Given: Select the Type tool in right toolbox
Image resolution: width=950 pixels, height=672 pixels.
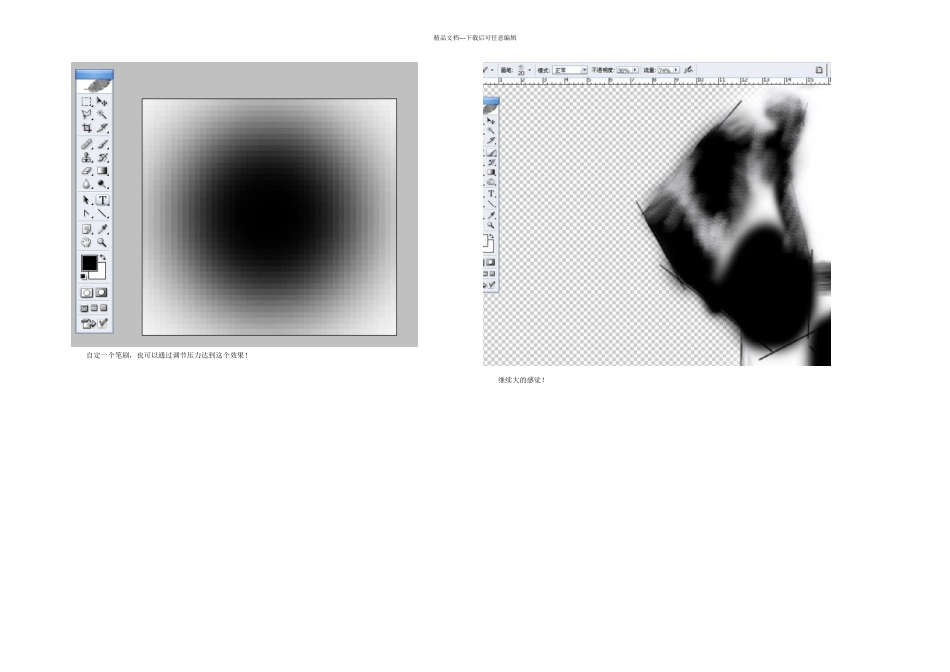Looking at the screenshot, I should (491, 194).
